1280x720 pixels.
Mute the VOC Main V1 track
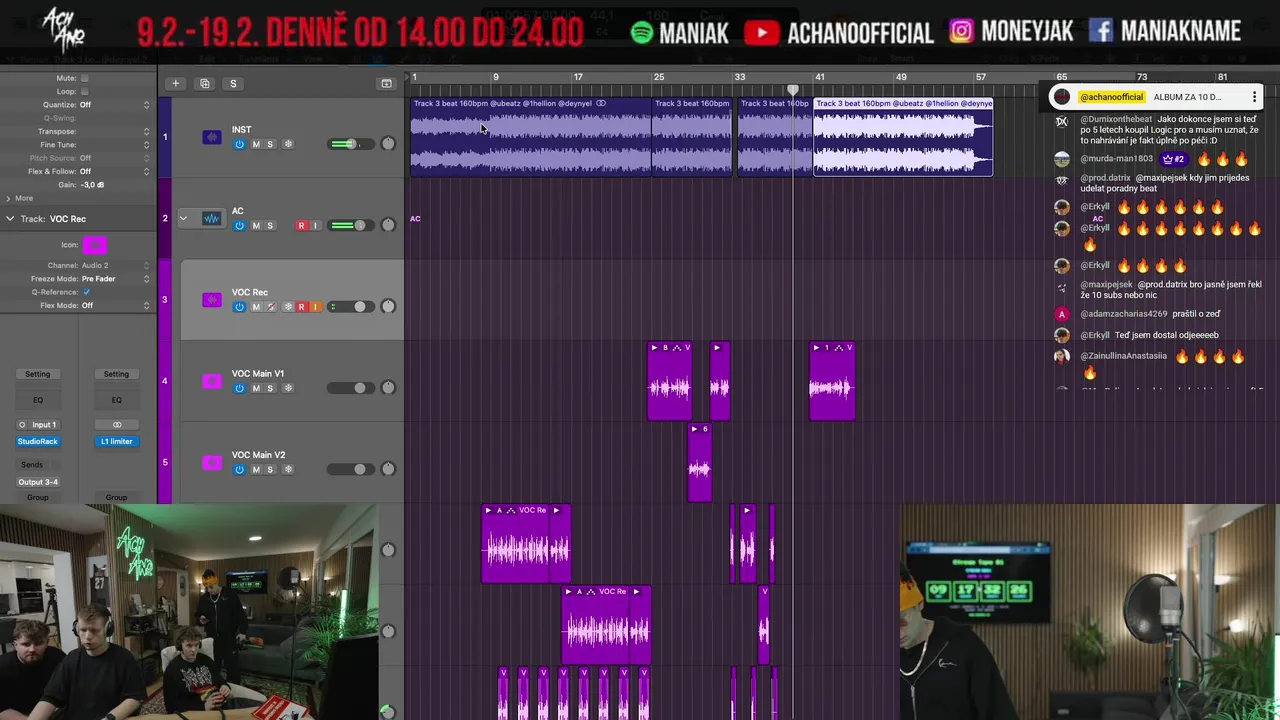(255, 388)
